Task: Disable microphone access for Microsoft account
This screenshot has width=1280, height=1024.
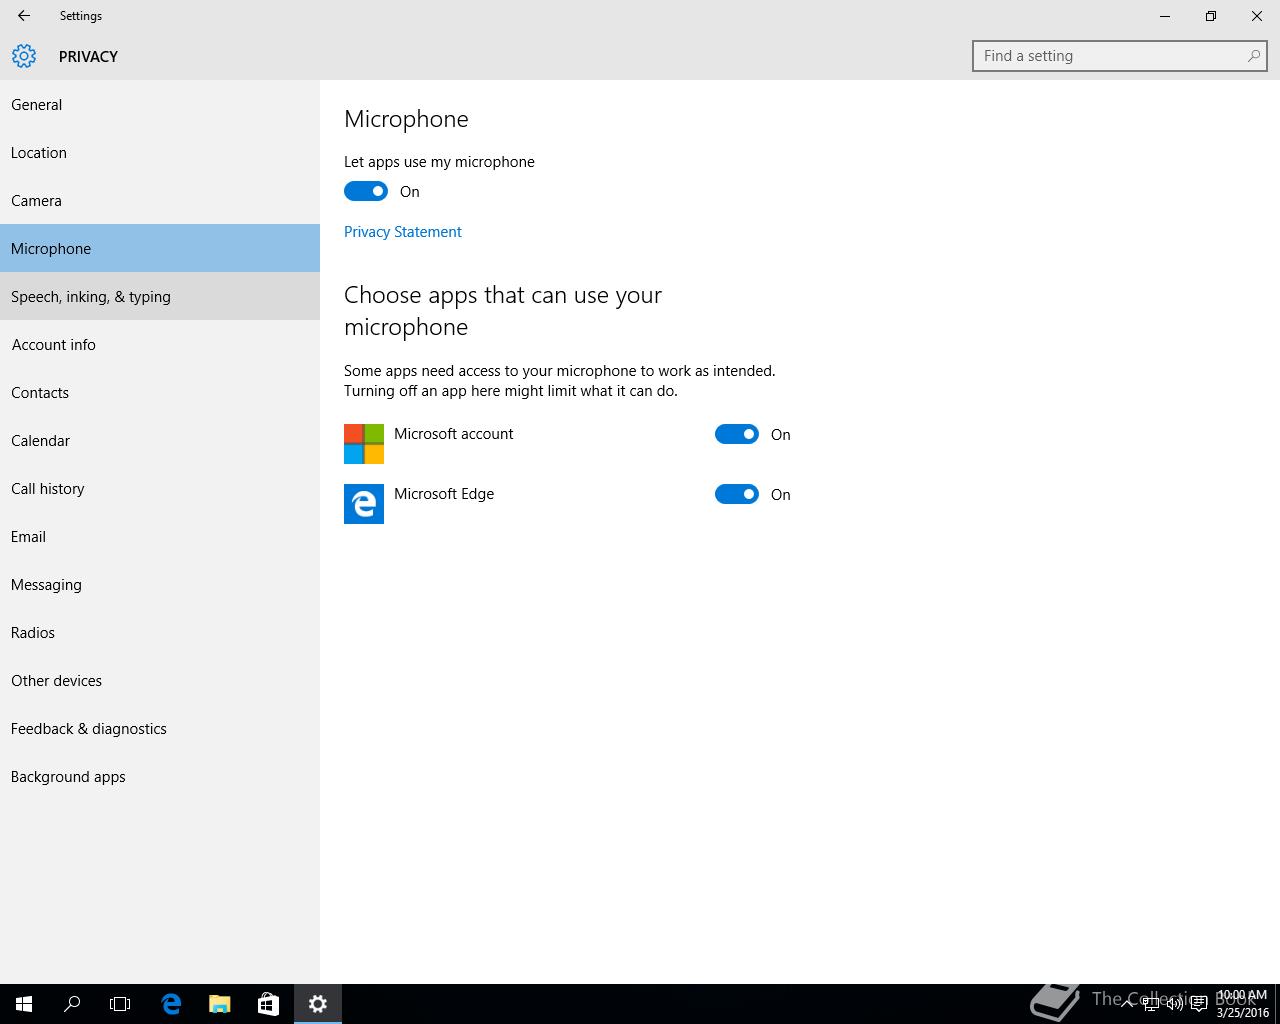Action: click(737, 434)
